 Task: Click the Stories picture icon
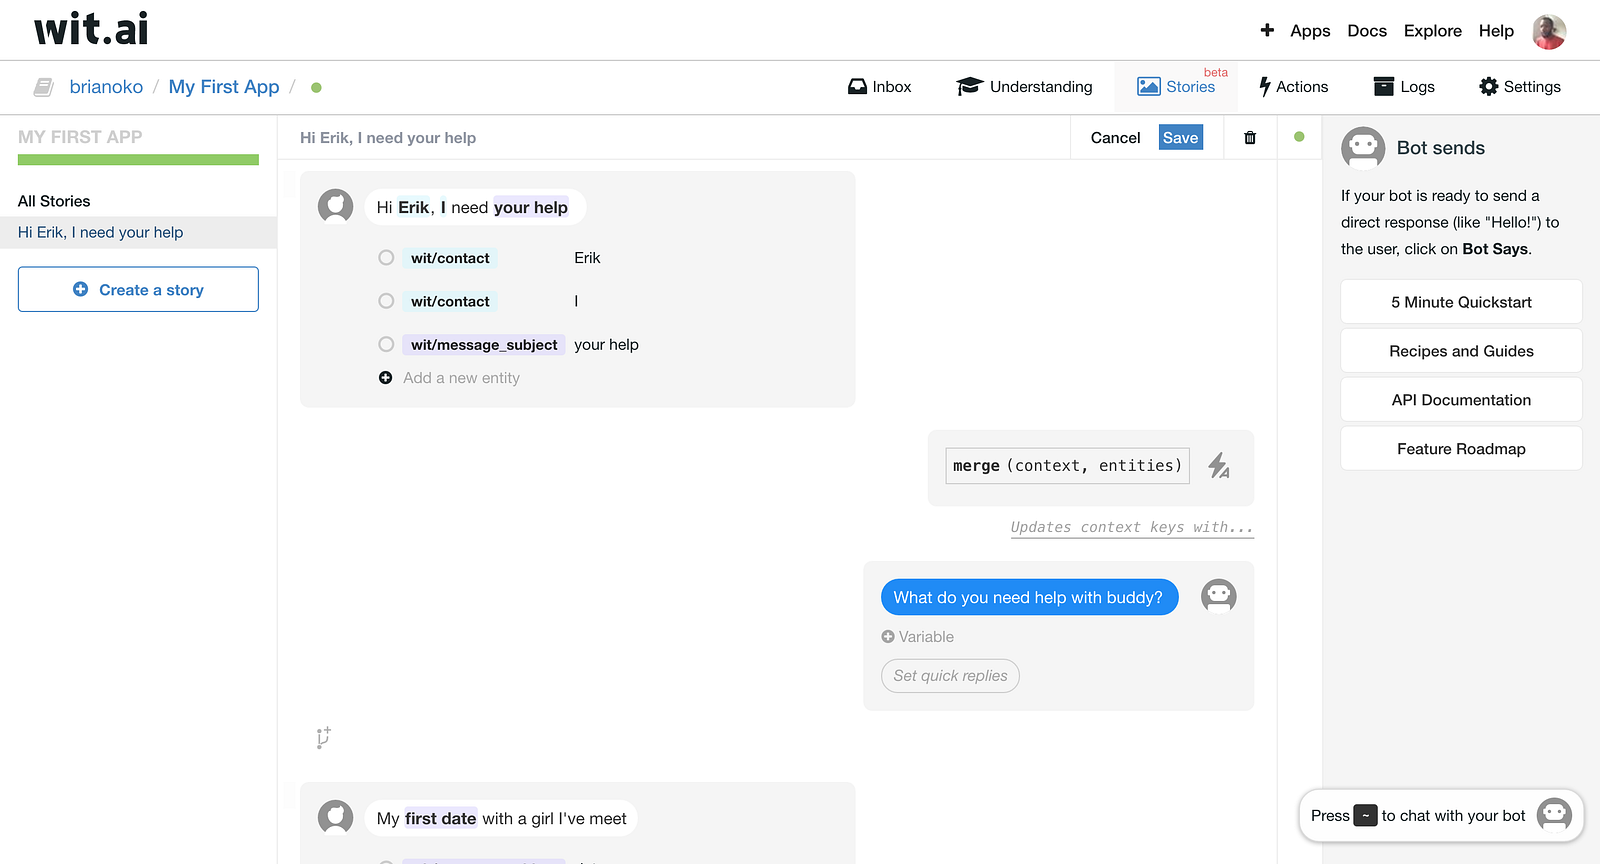tap(1149, 87)
